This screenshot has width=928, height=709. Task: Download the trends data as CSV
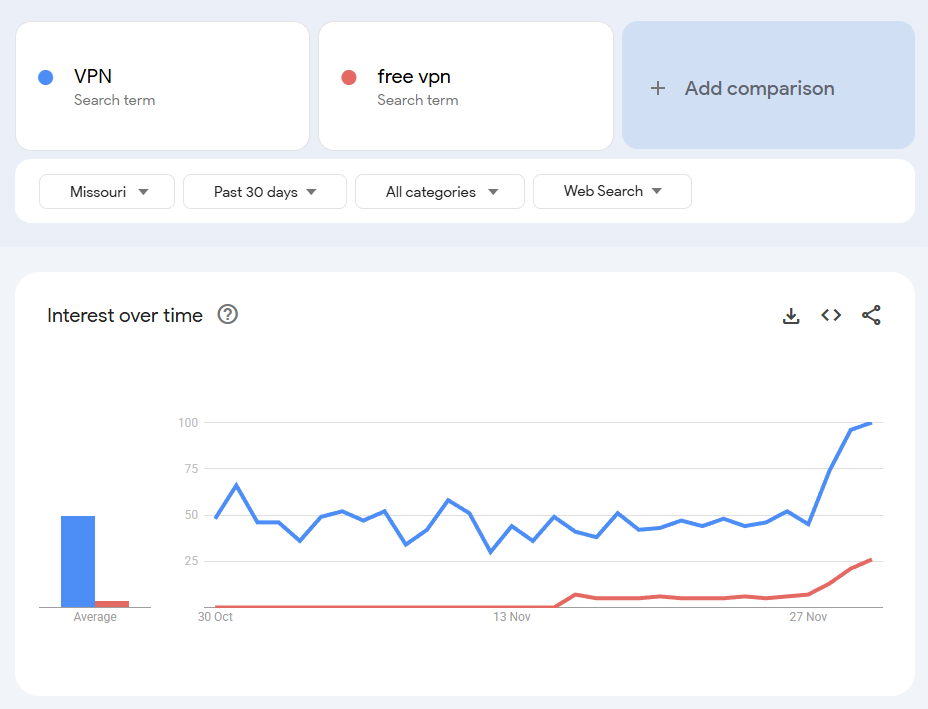pyautogui.click(x=791, y=315)
